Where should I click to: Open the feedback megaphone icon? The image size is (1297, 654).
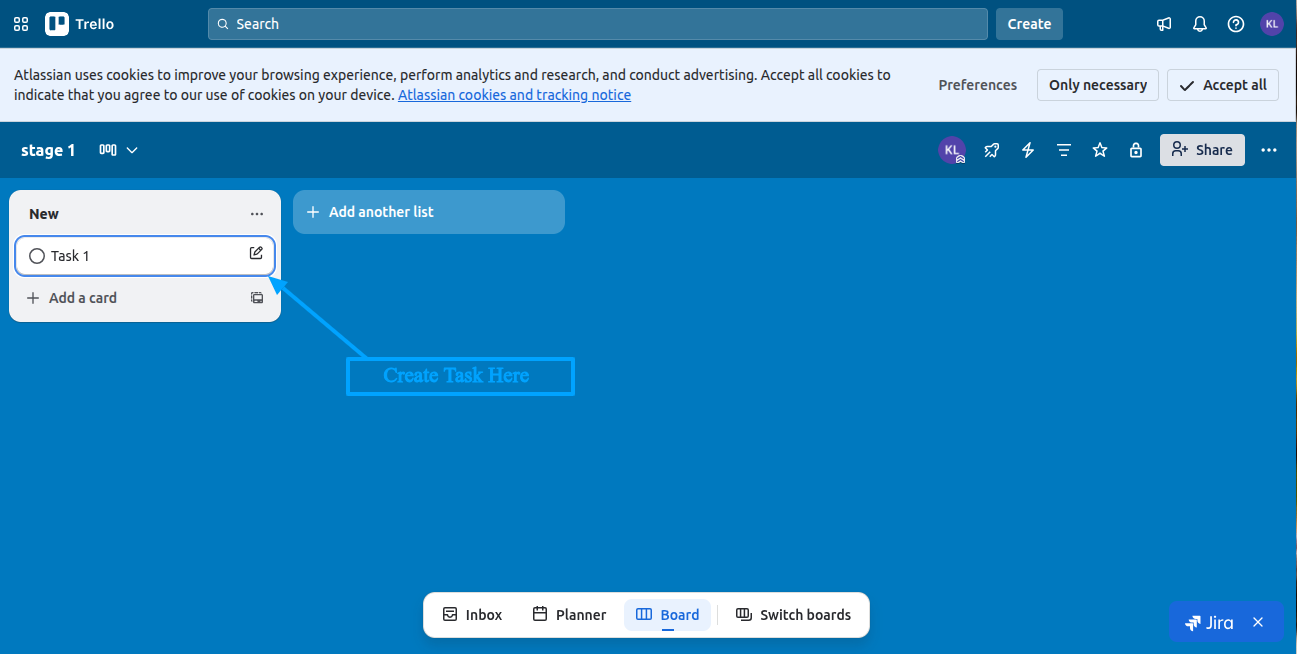(x=1164, y=24)
